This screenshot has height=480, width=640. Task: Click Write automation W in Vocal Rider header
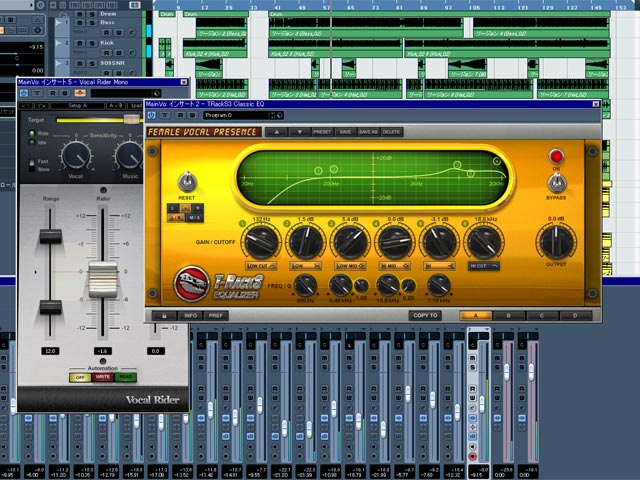tap(64, 93)
